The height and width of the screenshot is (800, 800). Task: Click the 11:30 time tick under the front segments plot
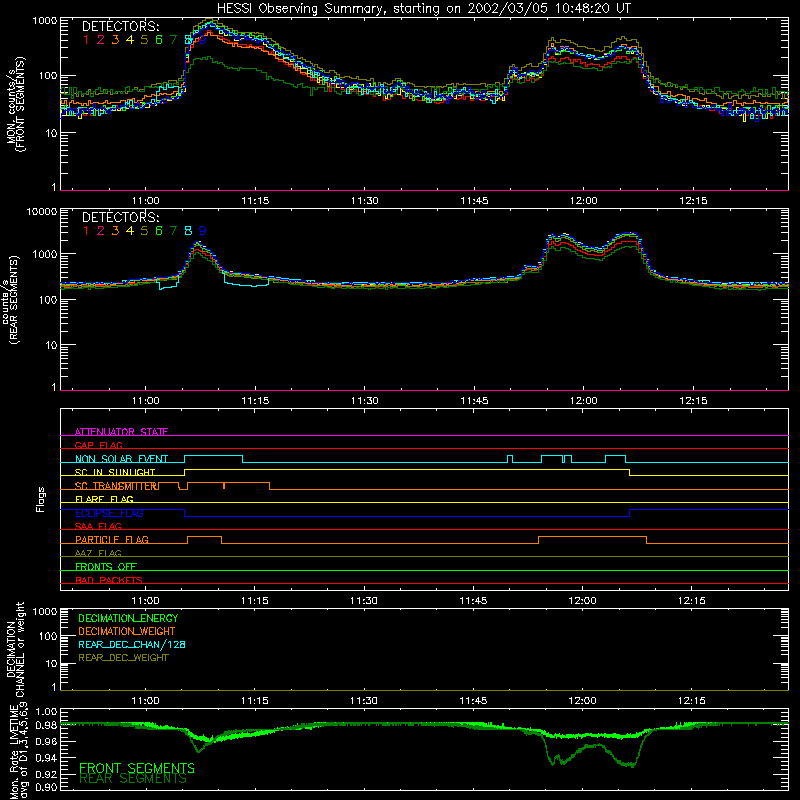coord(364,201)
